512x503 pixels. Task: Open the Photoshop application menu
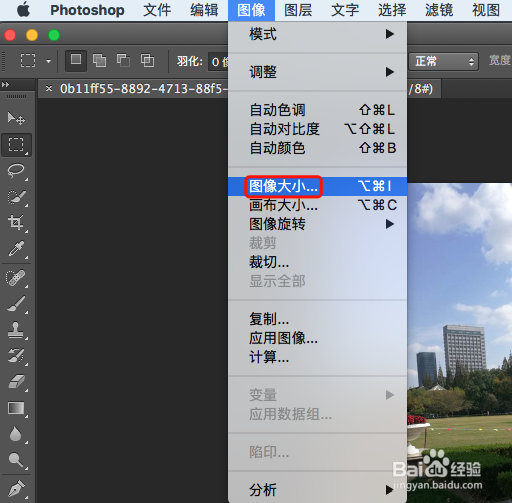point(87,10)
